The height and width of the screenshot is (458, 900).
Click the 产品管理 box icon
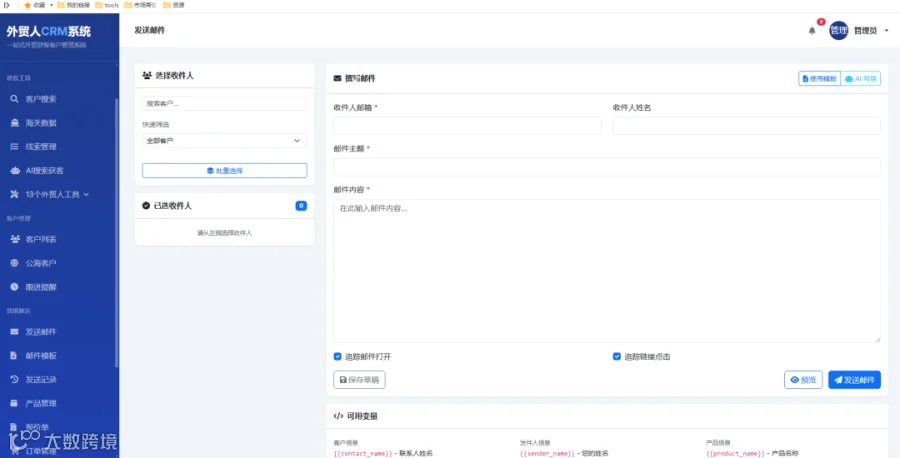coord(14,403)
